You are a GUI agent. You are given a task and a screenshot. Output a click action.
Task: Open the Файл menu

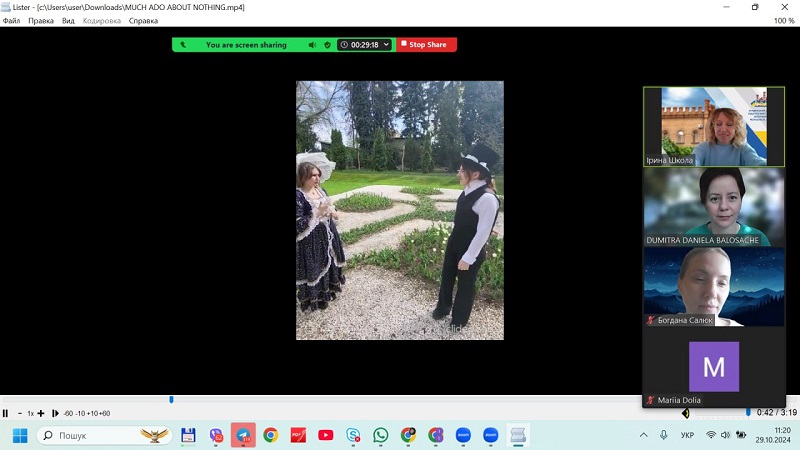tap(11, 21)
